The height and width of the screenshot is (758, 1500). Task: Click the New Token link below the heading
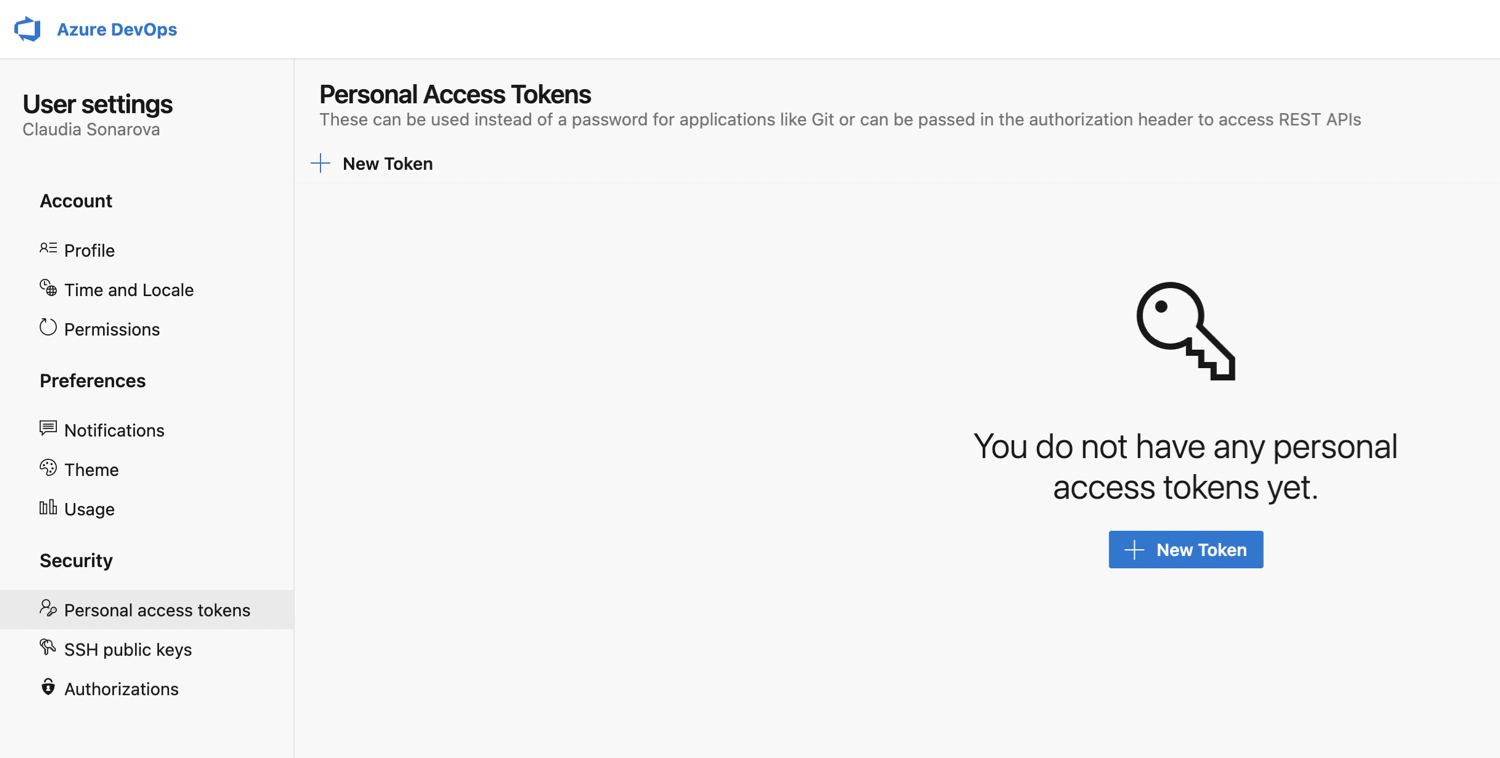(387, 163)
